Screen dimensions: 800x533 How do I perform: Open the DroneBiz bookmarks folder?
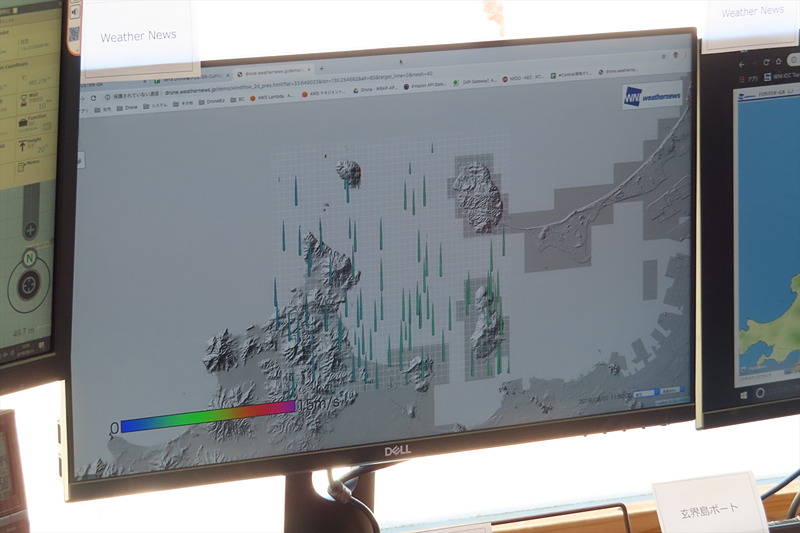pos(211,101)
